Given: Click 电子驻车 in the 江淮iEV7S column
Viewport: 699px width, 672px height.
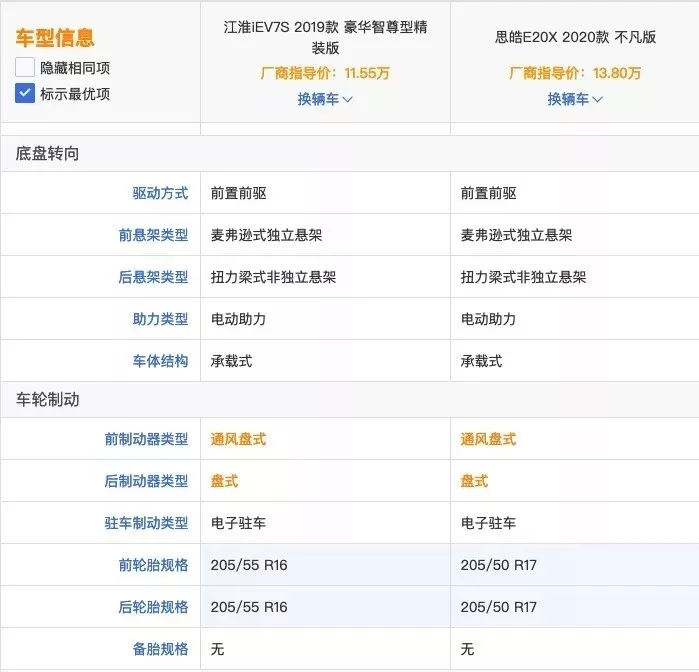Looking at the screenshot, I should [238, 523].
